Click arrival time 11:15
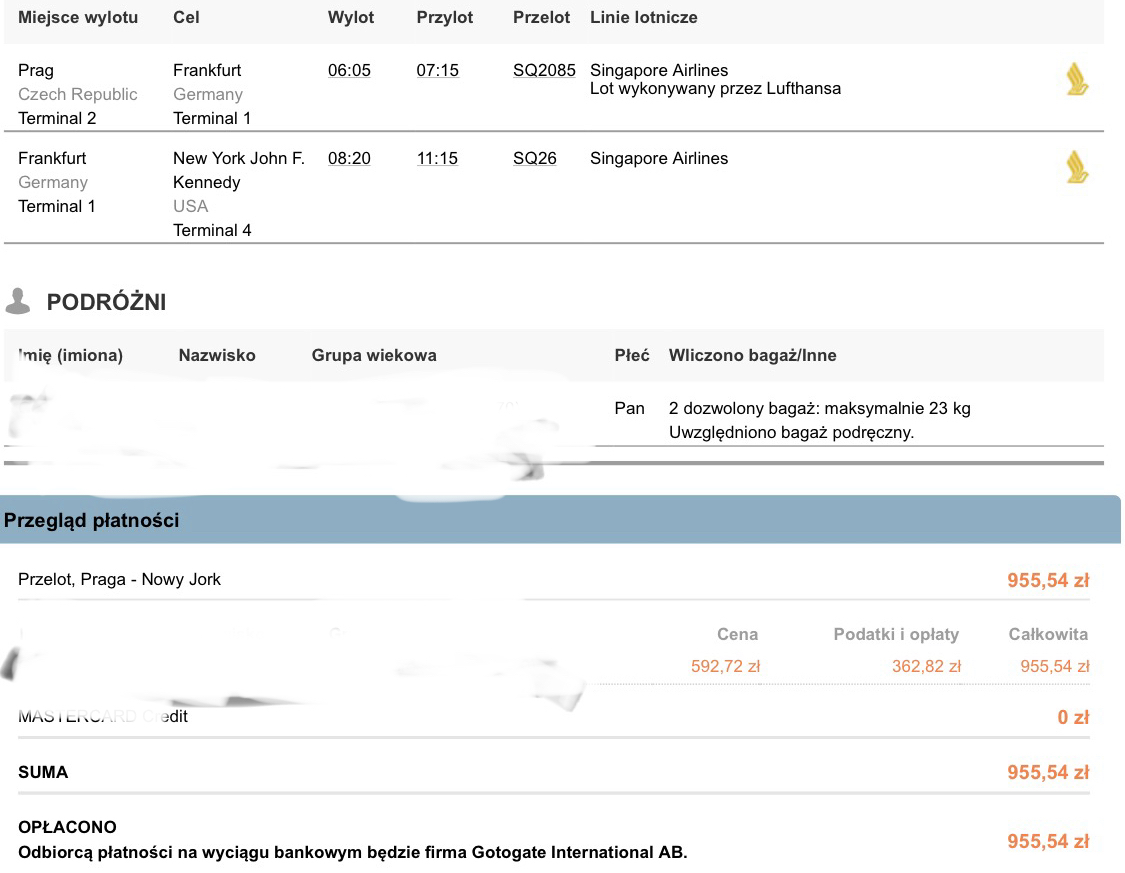This screenshot has height=873, width=1125. click(437, 159)
